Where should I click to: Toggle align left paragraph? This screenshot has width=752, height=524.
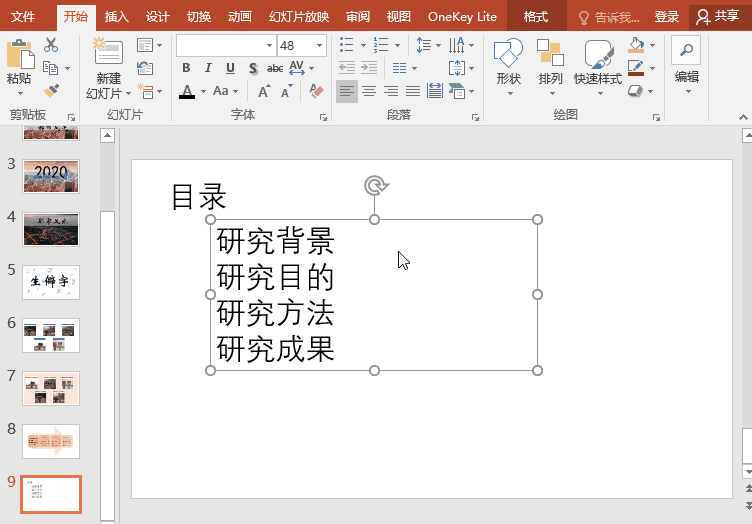tap(347, 91)
